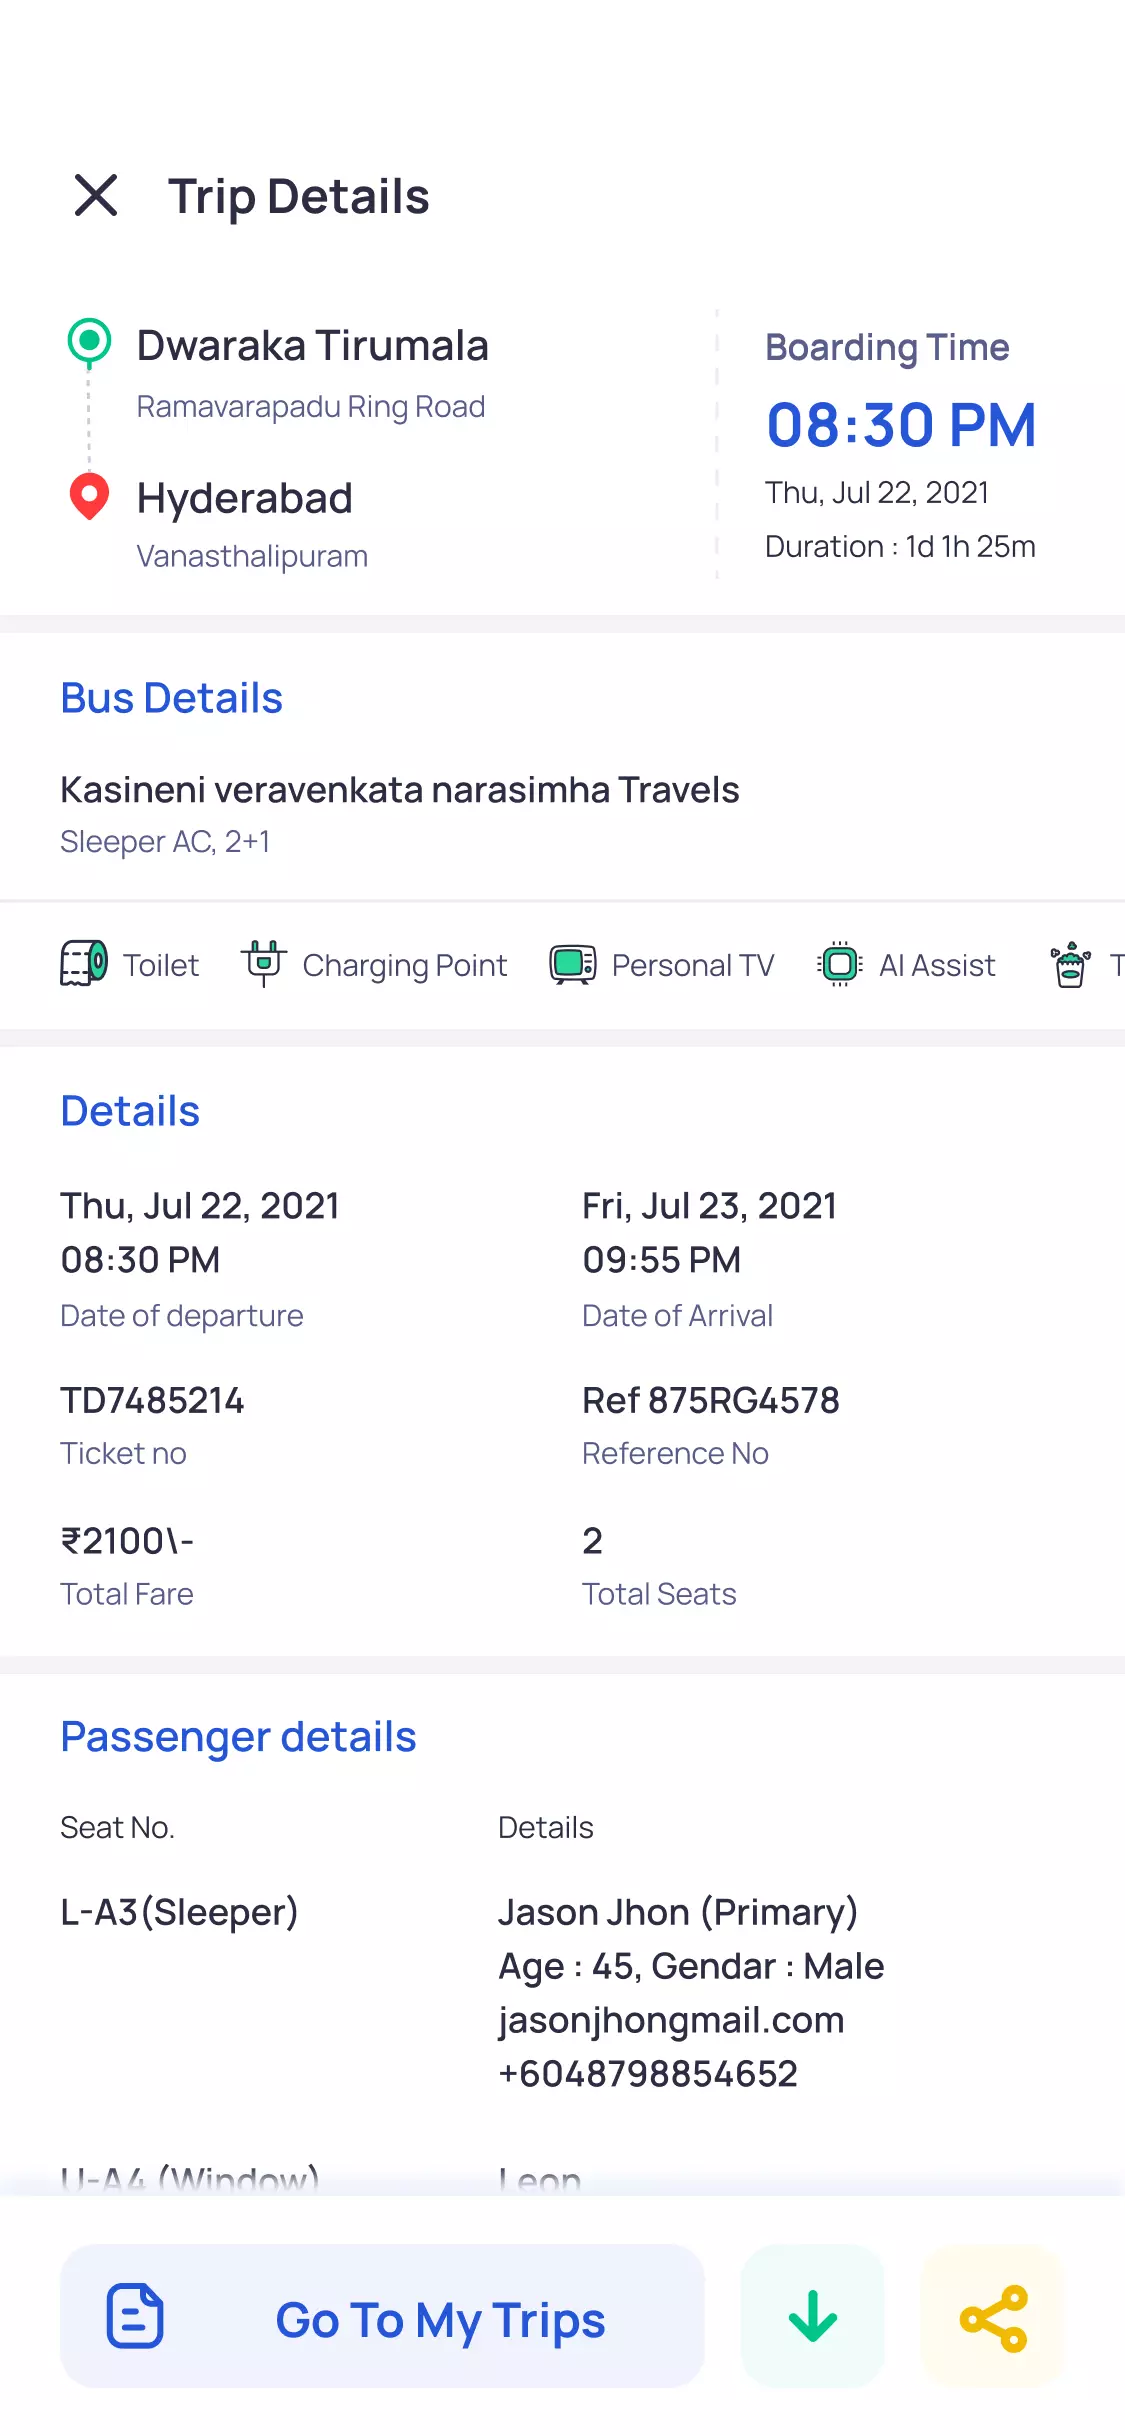
Task: Tap the Personal TV amenity icon
Action: [573, 964]
